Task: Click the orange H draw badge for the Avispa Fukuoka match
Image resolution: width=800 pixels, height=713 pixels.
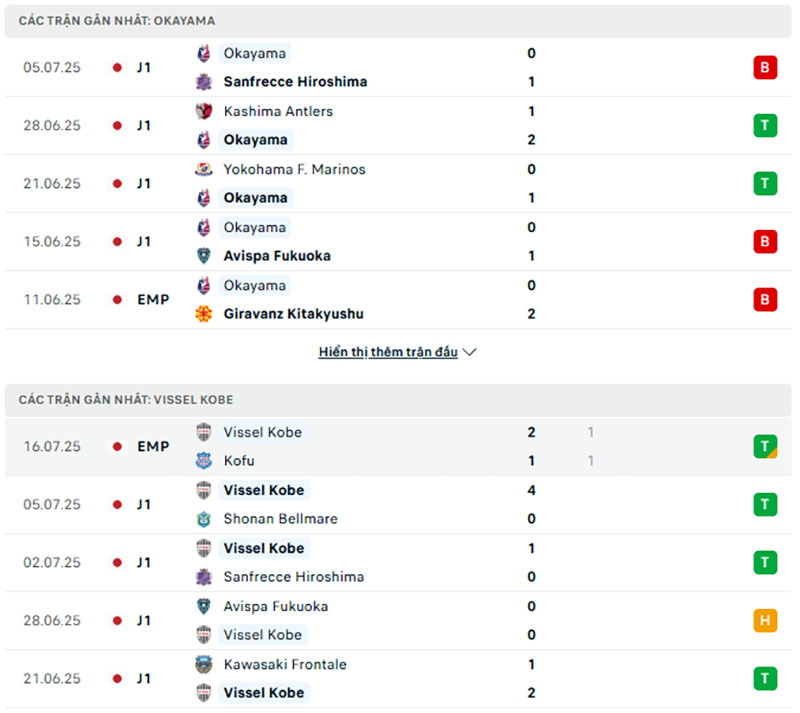Action: click(765, 621)
